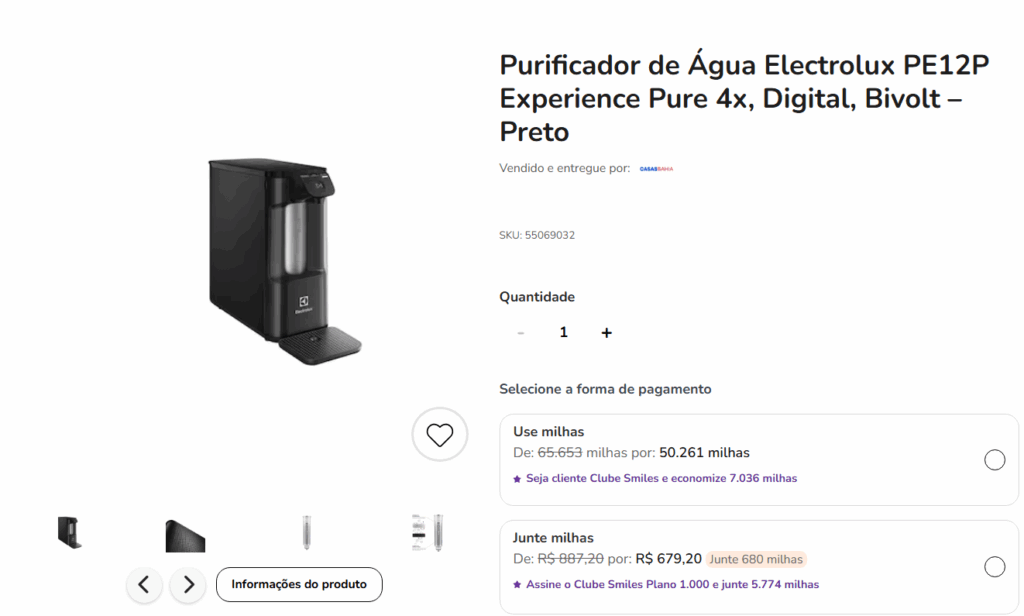This screenshot has height=616, width=1024.
Task: Select first thumbnail of purifier front view
Action: (x=69, y=532)
